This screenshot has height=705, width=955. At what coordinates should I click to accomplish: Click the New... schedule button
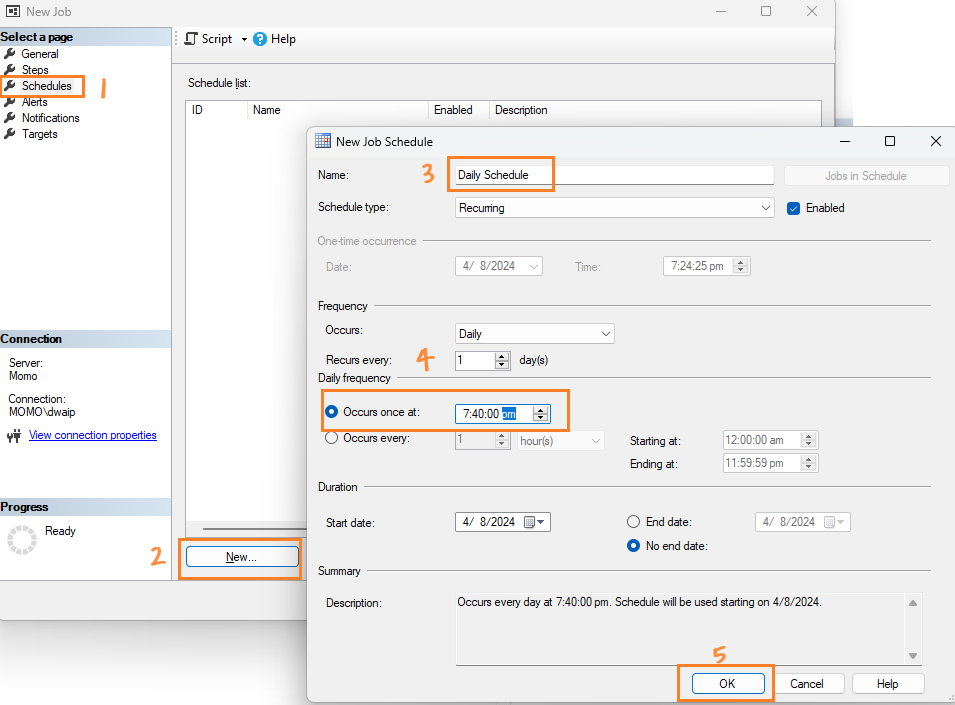pos(242,556)
